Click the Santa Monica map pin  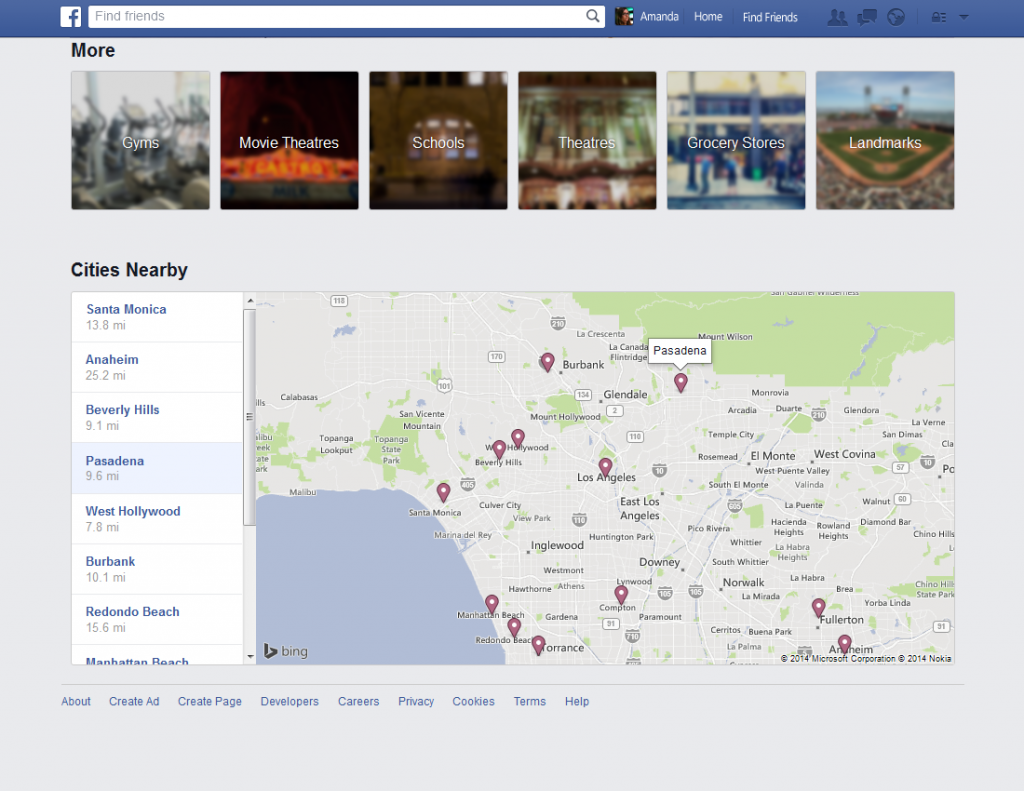point(443,492)
